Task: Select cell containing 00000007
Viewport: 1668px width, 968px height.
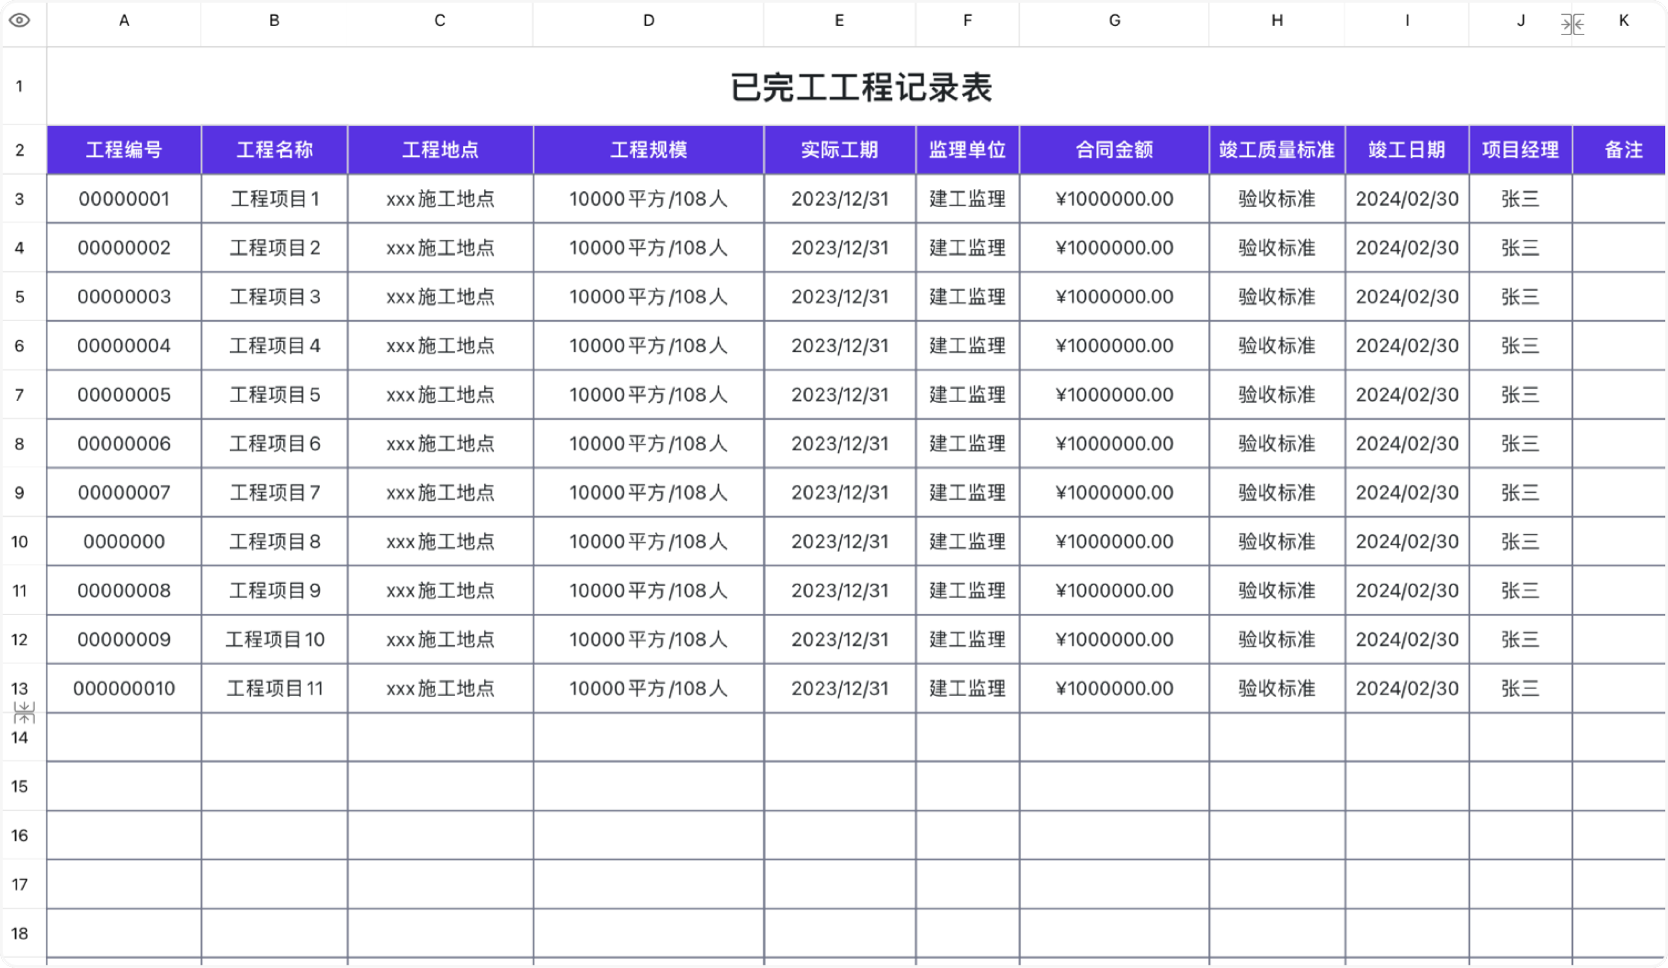Action: pos(124,493)
